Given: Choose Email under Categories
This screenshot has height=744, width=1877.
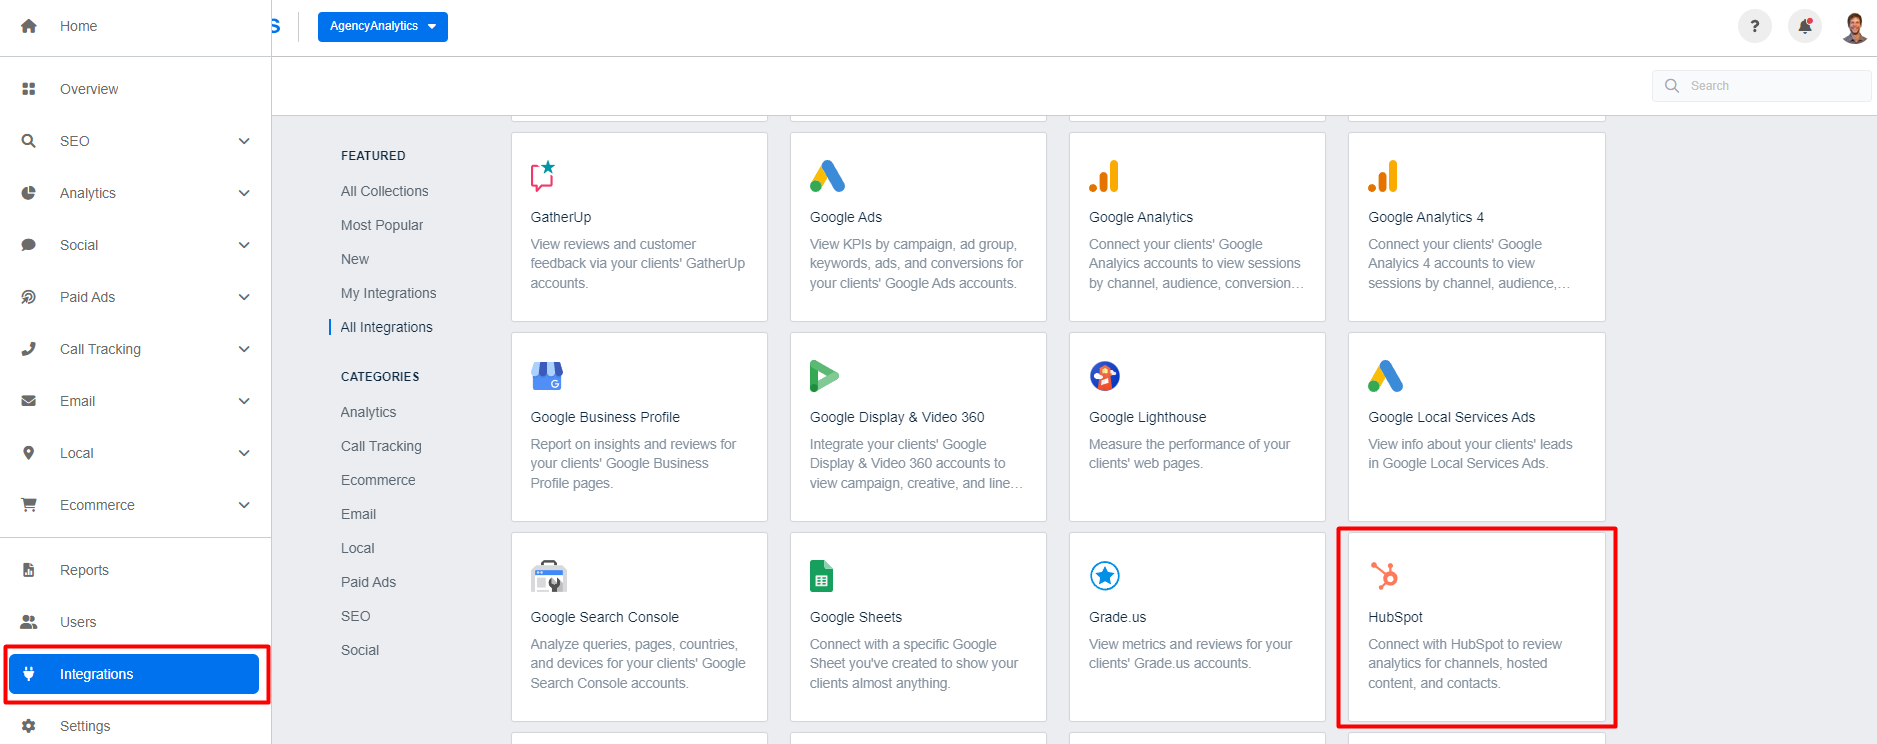Looking at the screenshot, I should pos(358,514).
